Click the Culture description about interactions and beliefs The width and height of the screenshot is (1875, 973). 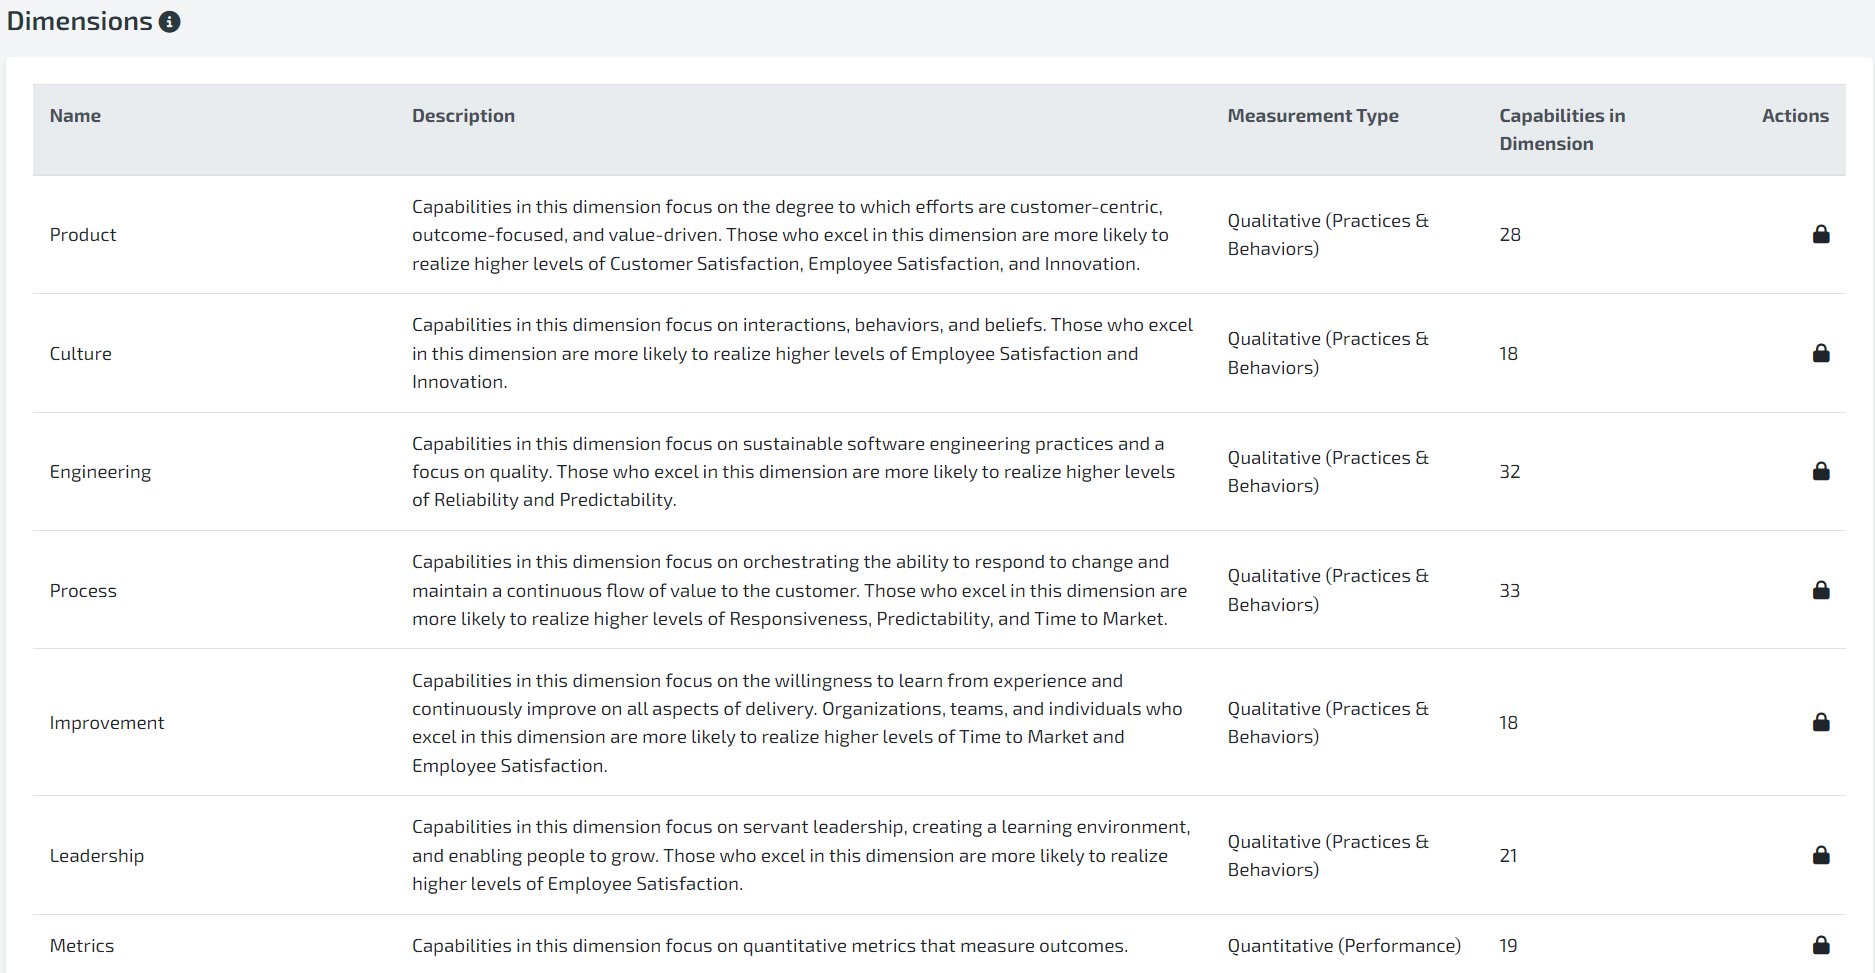802,353
